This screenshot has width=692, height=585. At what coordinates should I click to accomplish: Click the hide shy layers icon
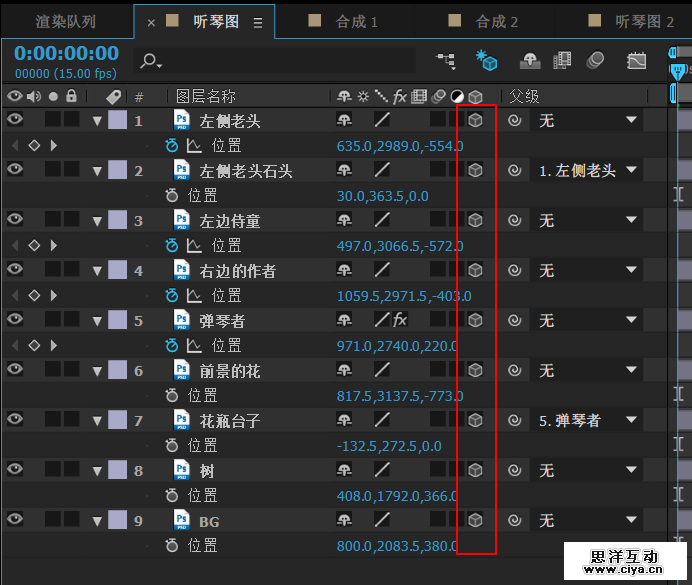click(529, 61)
